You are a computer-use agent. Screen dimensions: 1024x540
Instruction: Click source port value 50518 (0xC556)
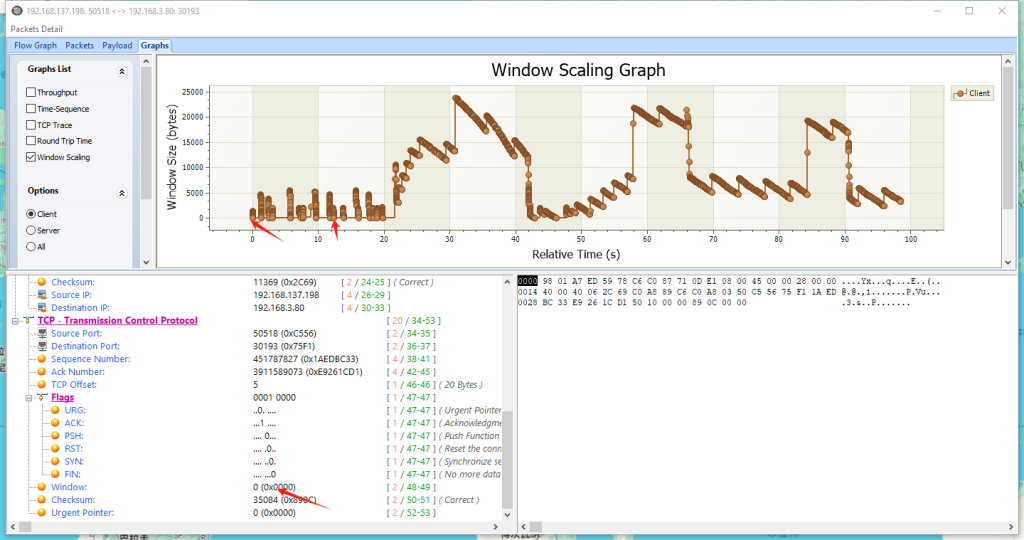283,334
